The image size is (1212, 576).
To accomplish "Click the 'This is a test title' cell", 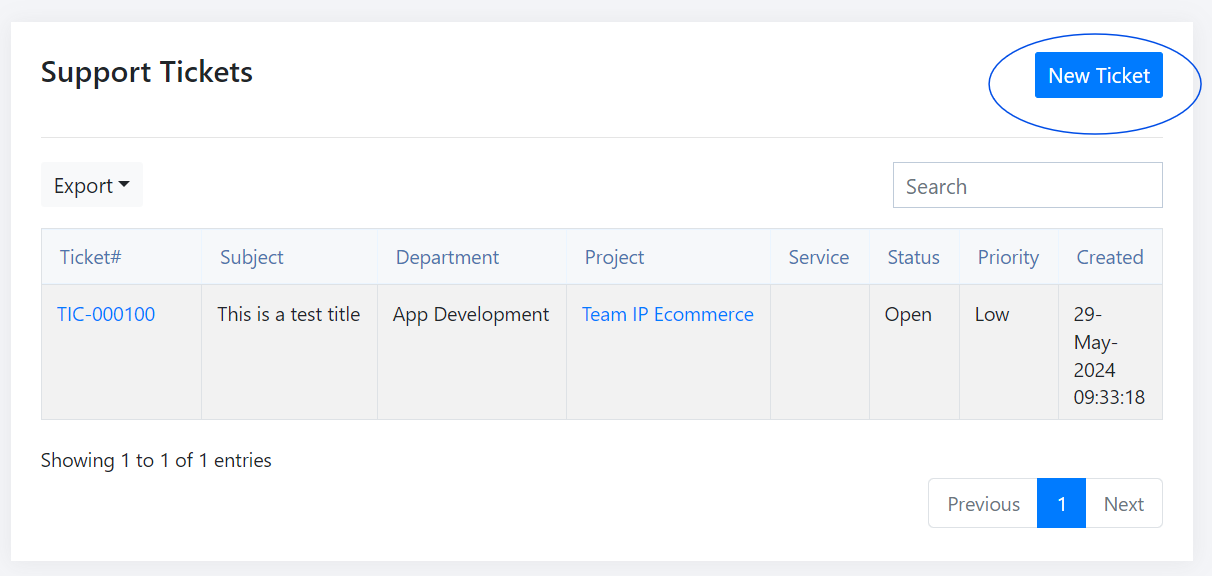I will coord(288,314).
